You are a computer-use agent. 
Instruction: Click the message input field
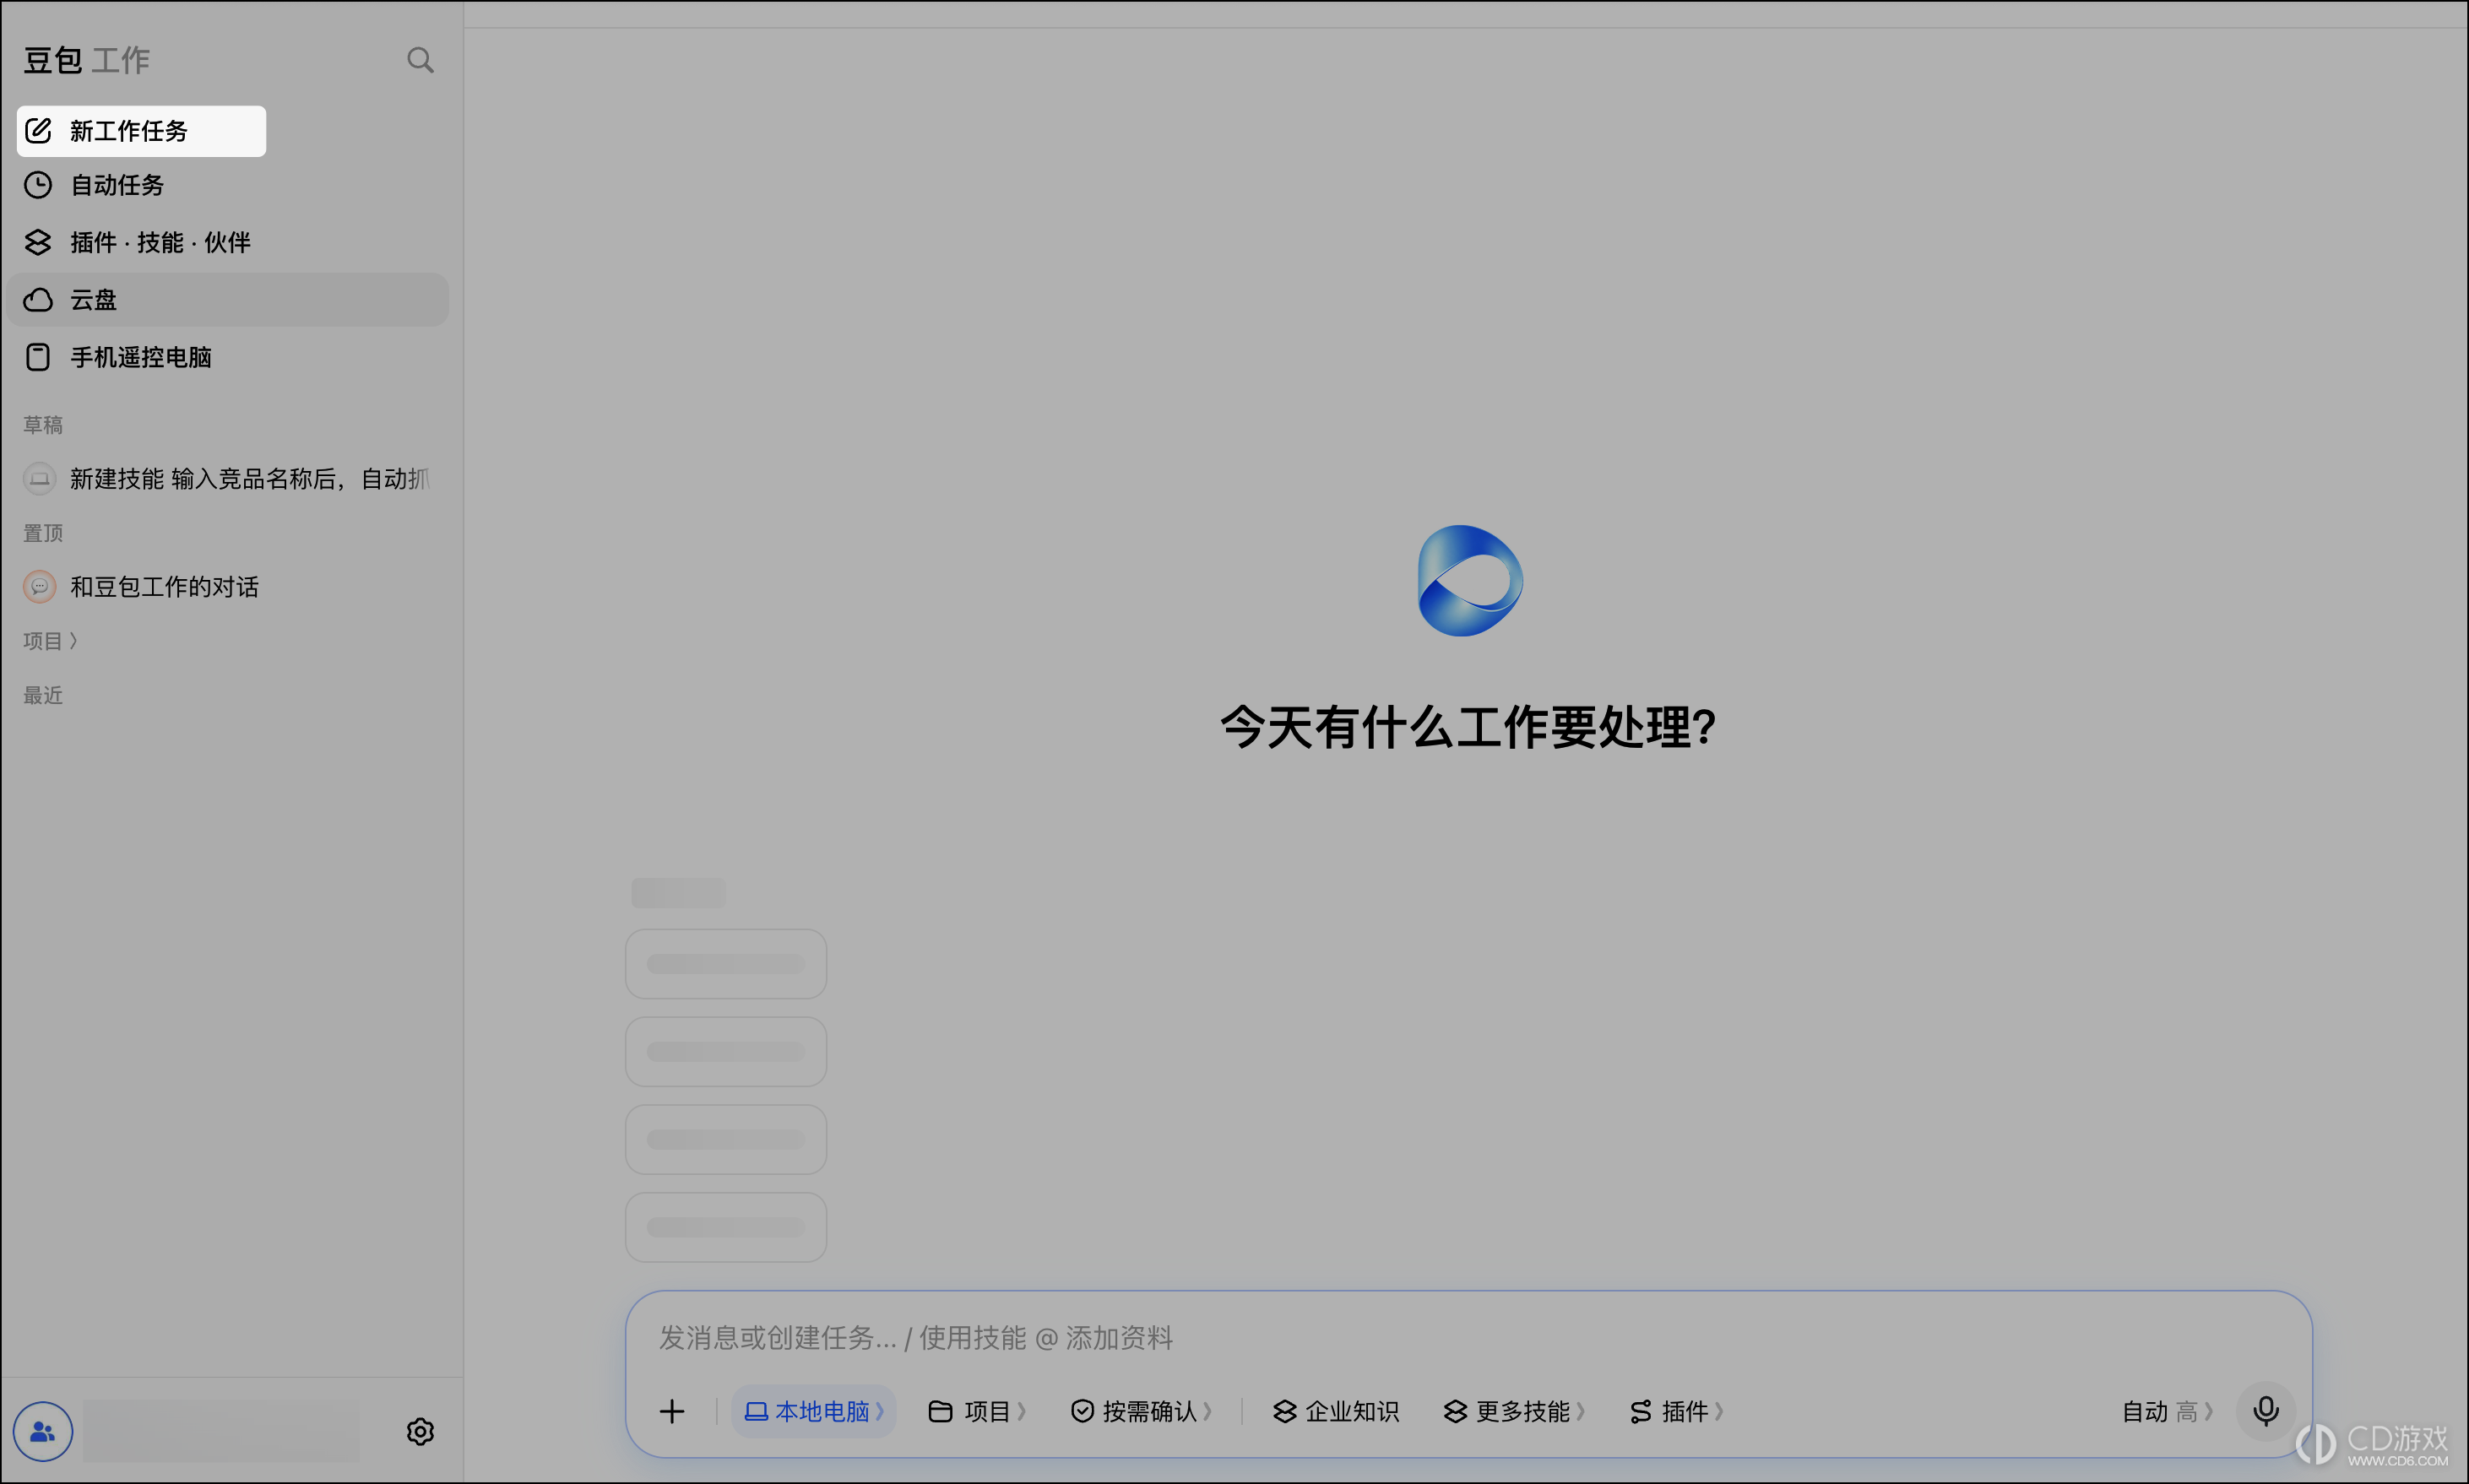tap(1468, 1338)
